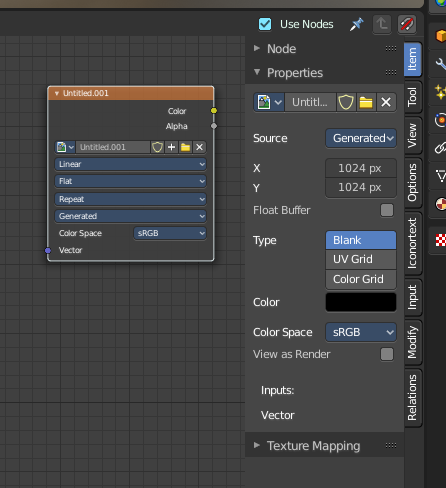Viewport: 446px width, 488px height.
Task: Open the Flat projection dropdown
Action: (131, 181)
